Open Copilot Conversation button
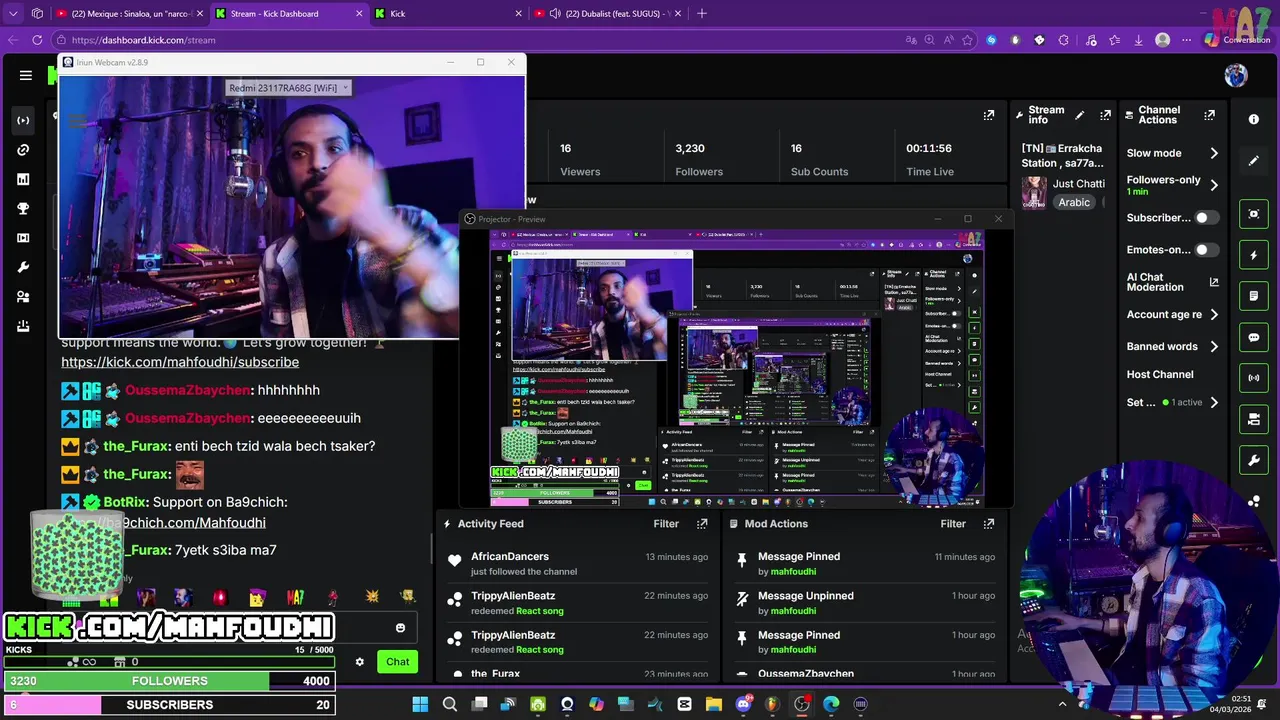 (1238, 40)
